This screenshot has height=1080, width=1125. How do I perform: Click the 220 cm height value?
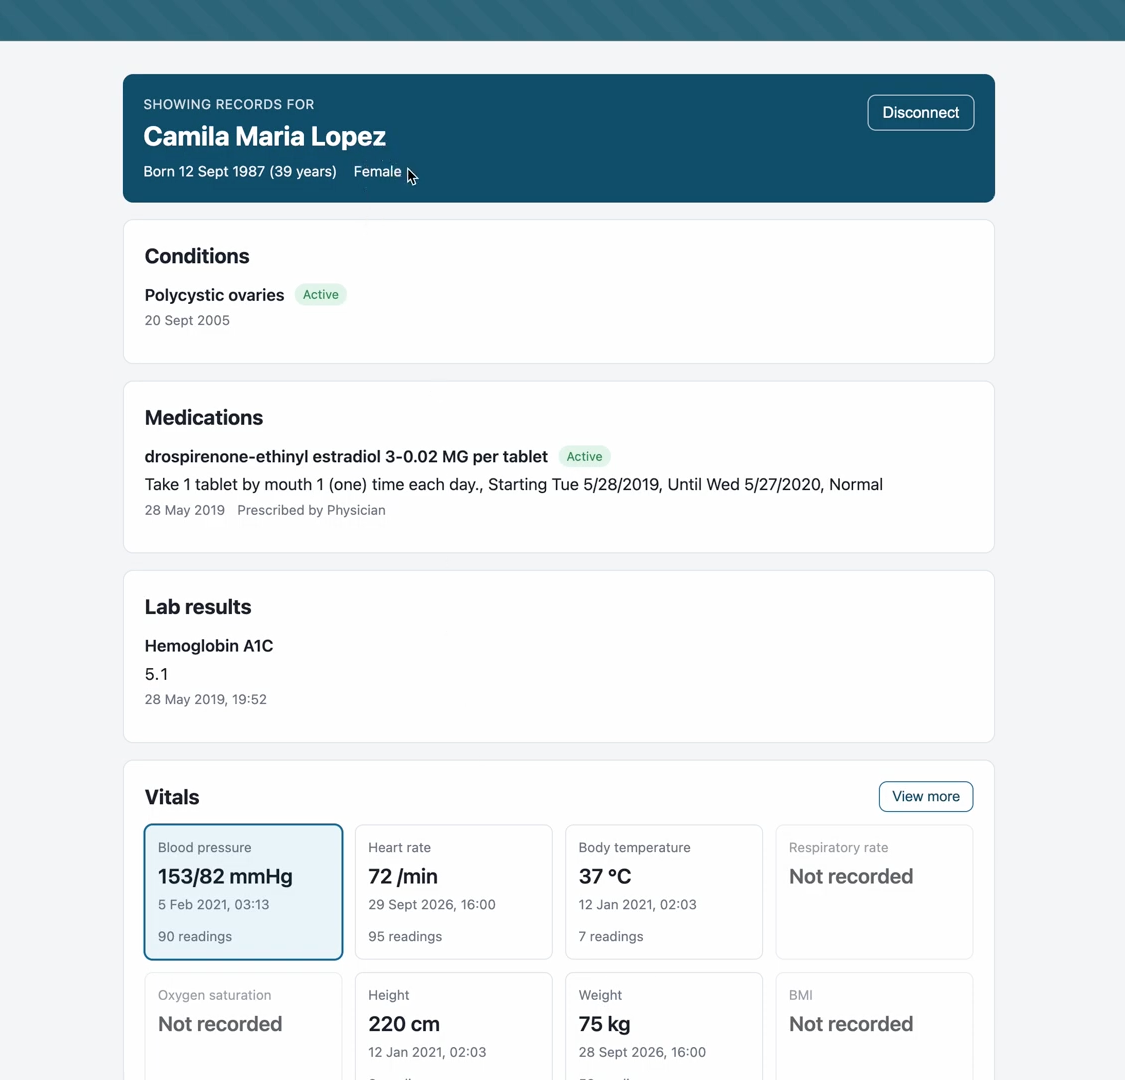404,1024
